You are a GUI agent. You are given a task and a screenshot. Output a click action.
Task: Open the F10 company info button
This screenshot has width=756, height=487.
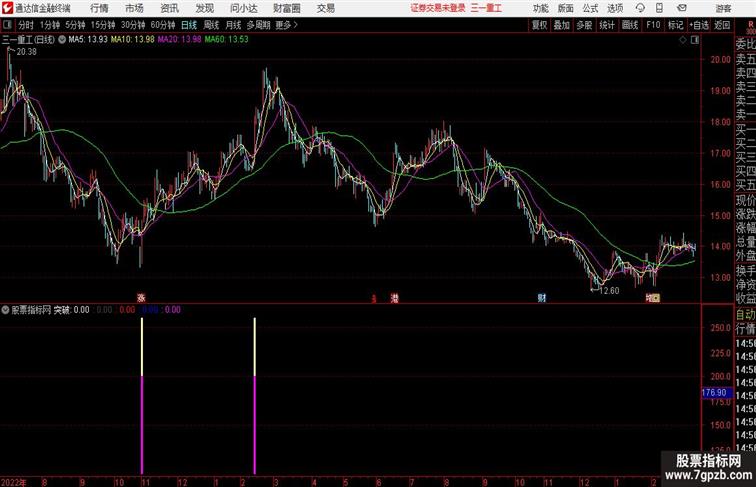click(x=653, y=25)
